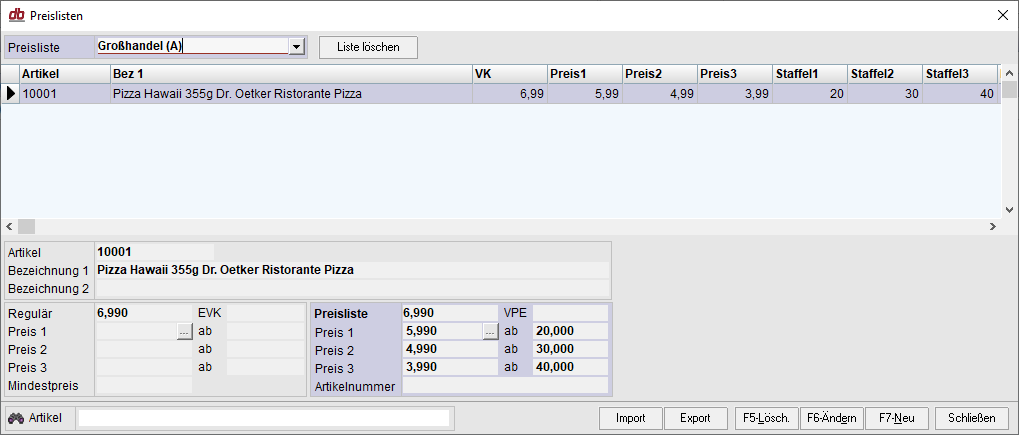1019x435 pixels.
Task: Click the binoculars Artikel search icon
Action: pos(16,418)
